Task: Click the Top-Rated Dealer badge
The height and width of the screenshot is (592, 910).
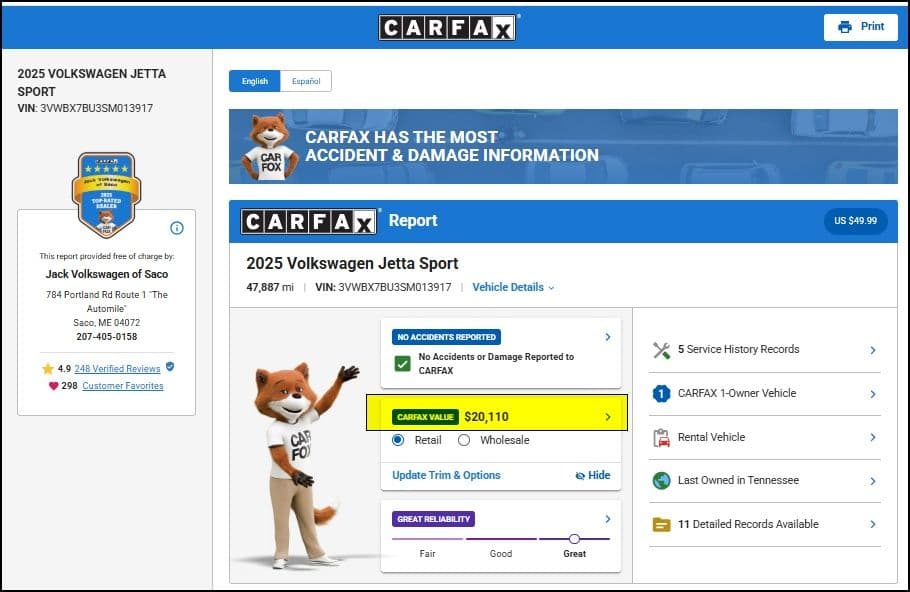Action: coord(106,196)
